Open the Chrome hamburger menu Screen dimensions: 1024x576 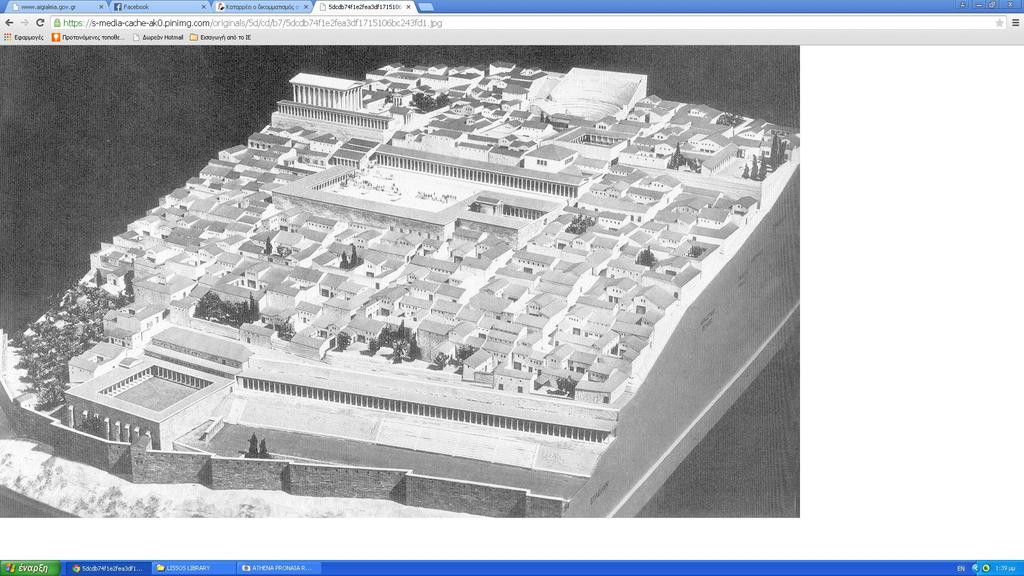1016,23
